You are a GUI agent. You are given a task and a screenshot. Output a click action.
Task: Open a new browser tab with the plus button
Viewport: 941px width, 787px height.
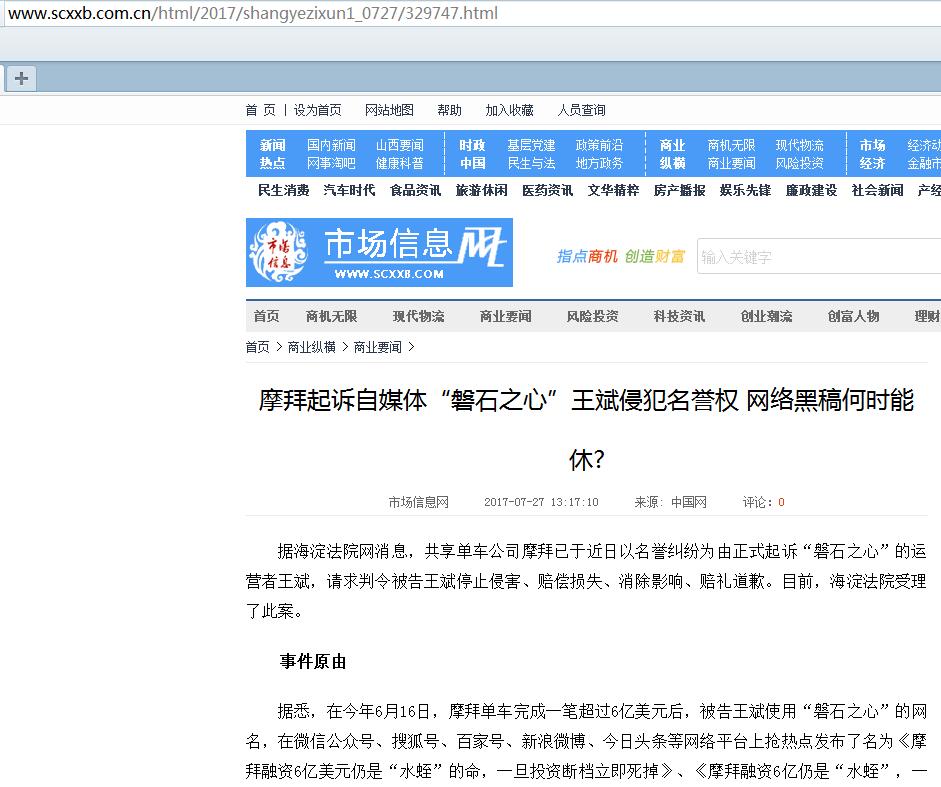(x=21, y=79)
